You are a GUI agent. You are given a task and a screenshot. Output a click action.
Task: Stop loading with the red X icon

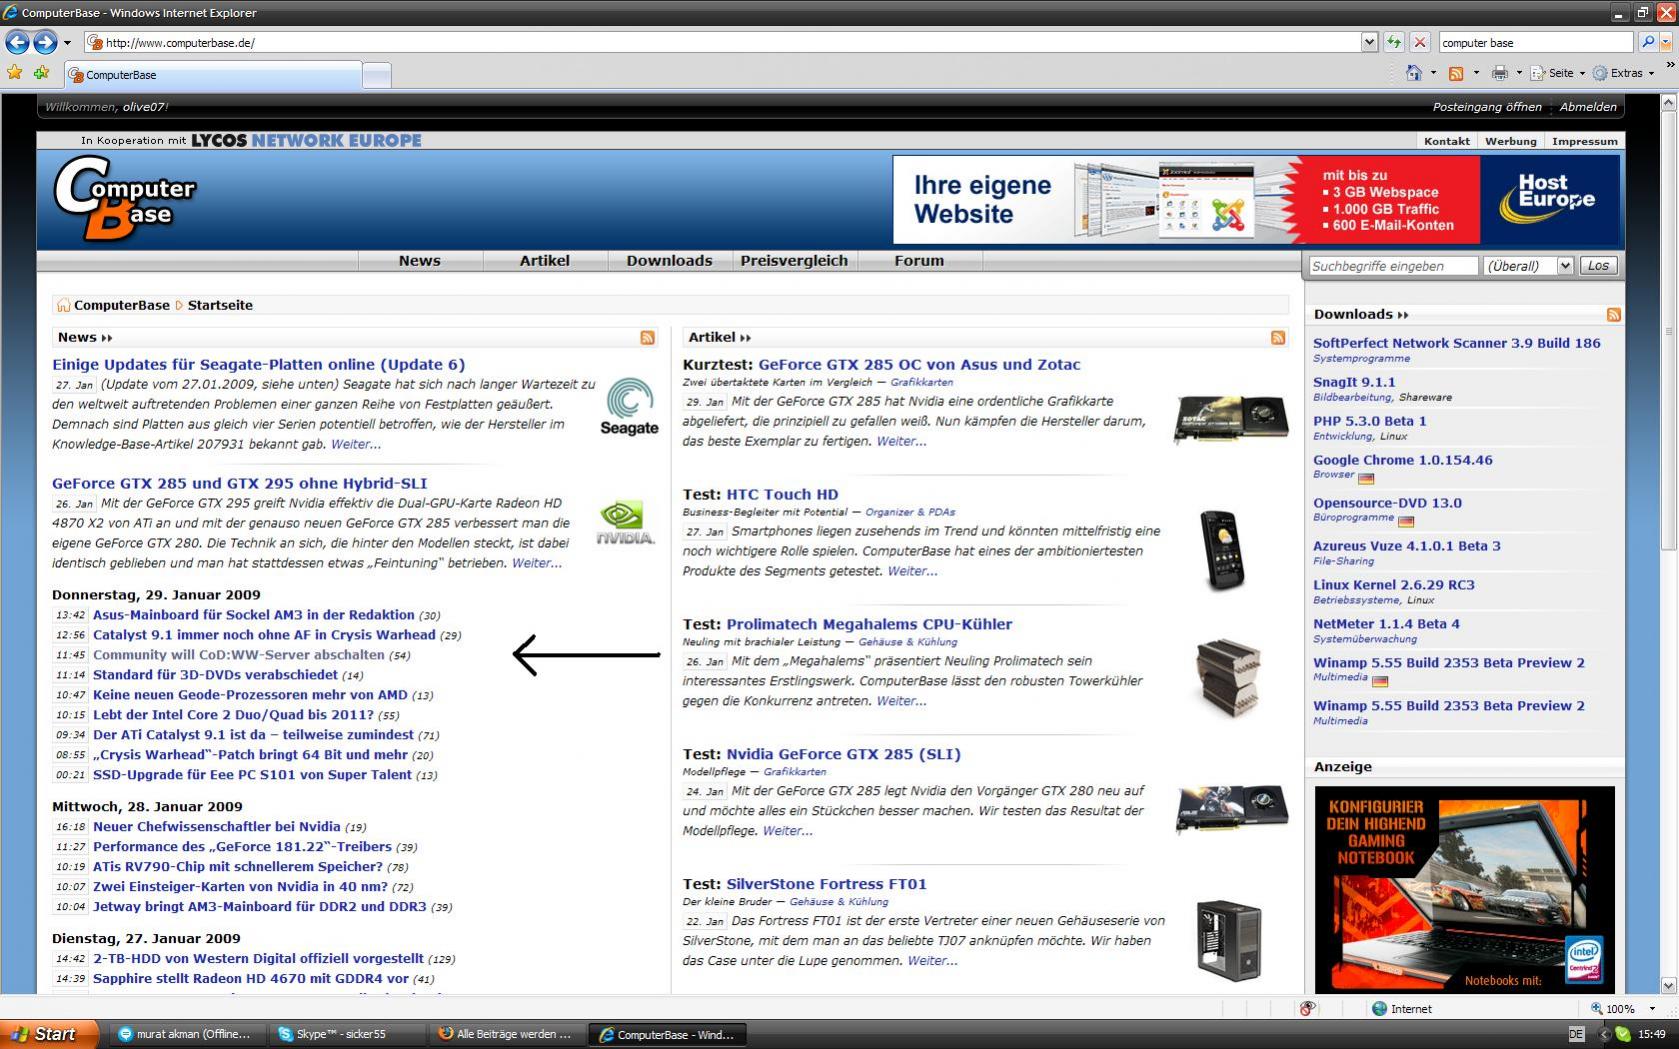pyautogui.click(x=1420, y=42)
